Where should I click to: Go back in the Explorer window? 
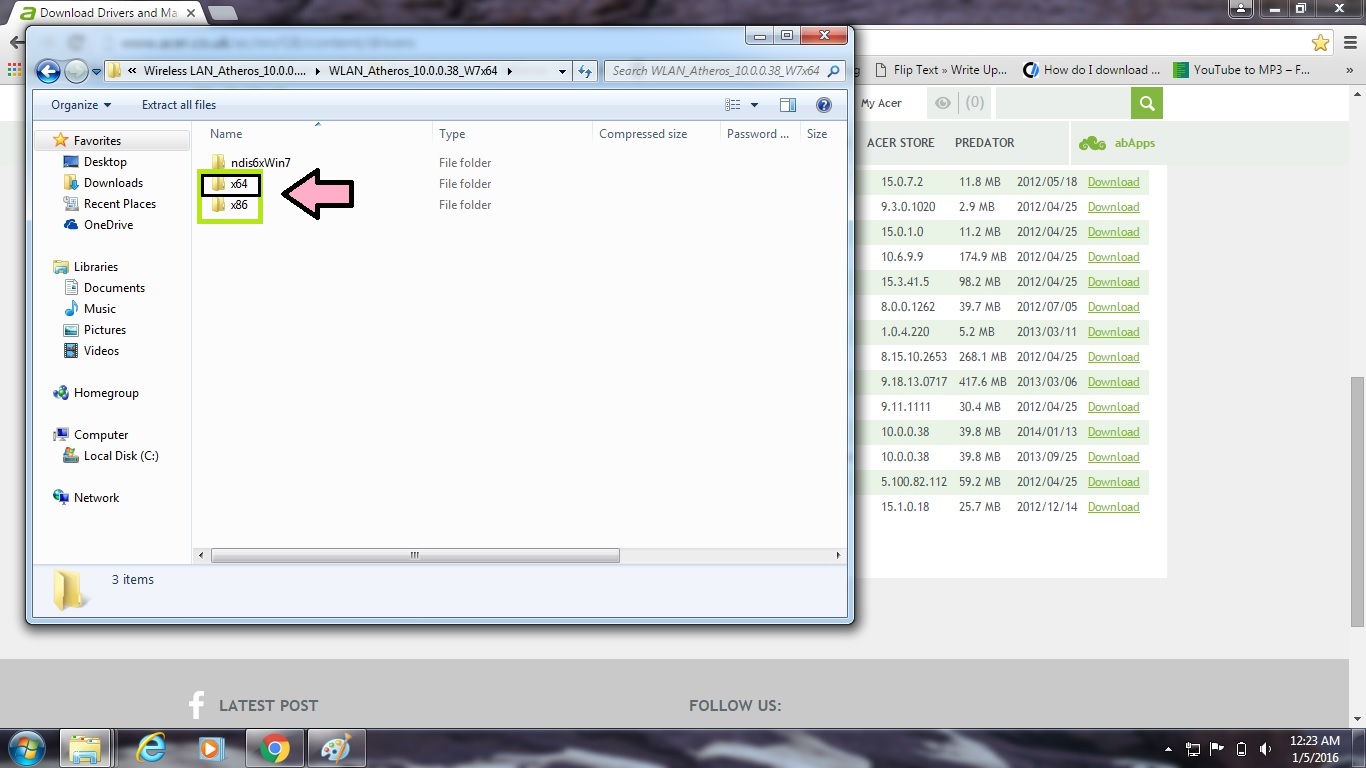click(x=48, y=71)
